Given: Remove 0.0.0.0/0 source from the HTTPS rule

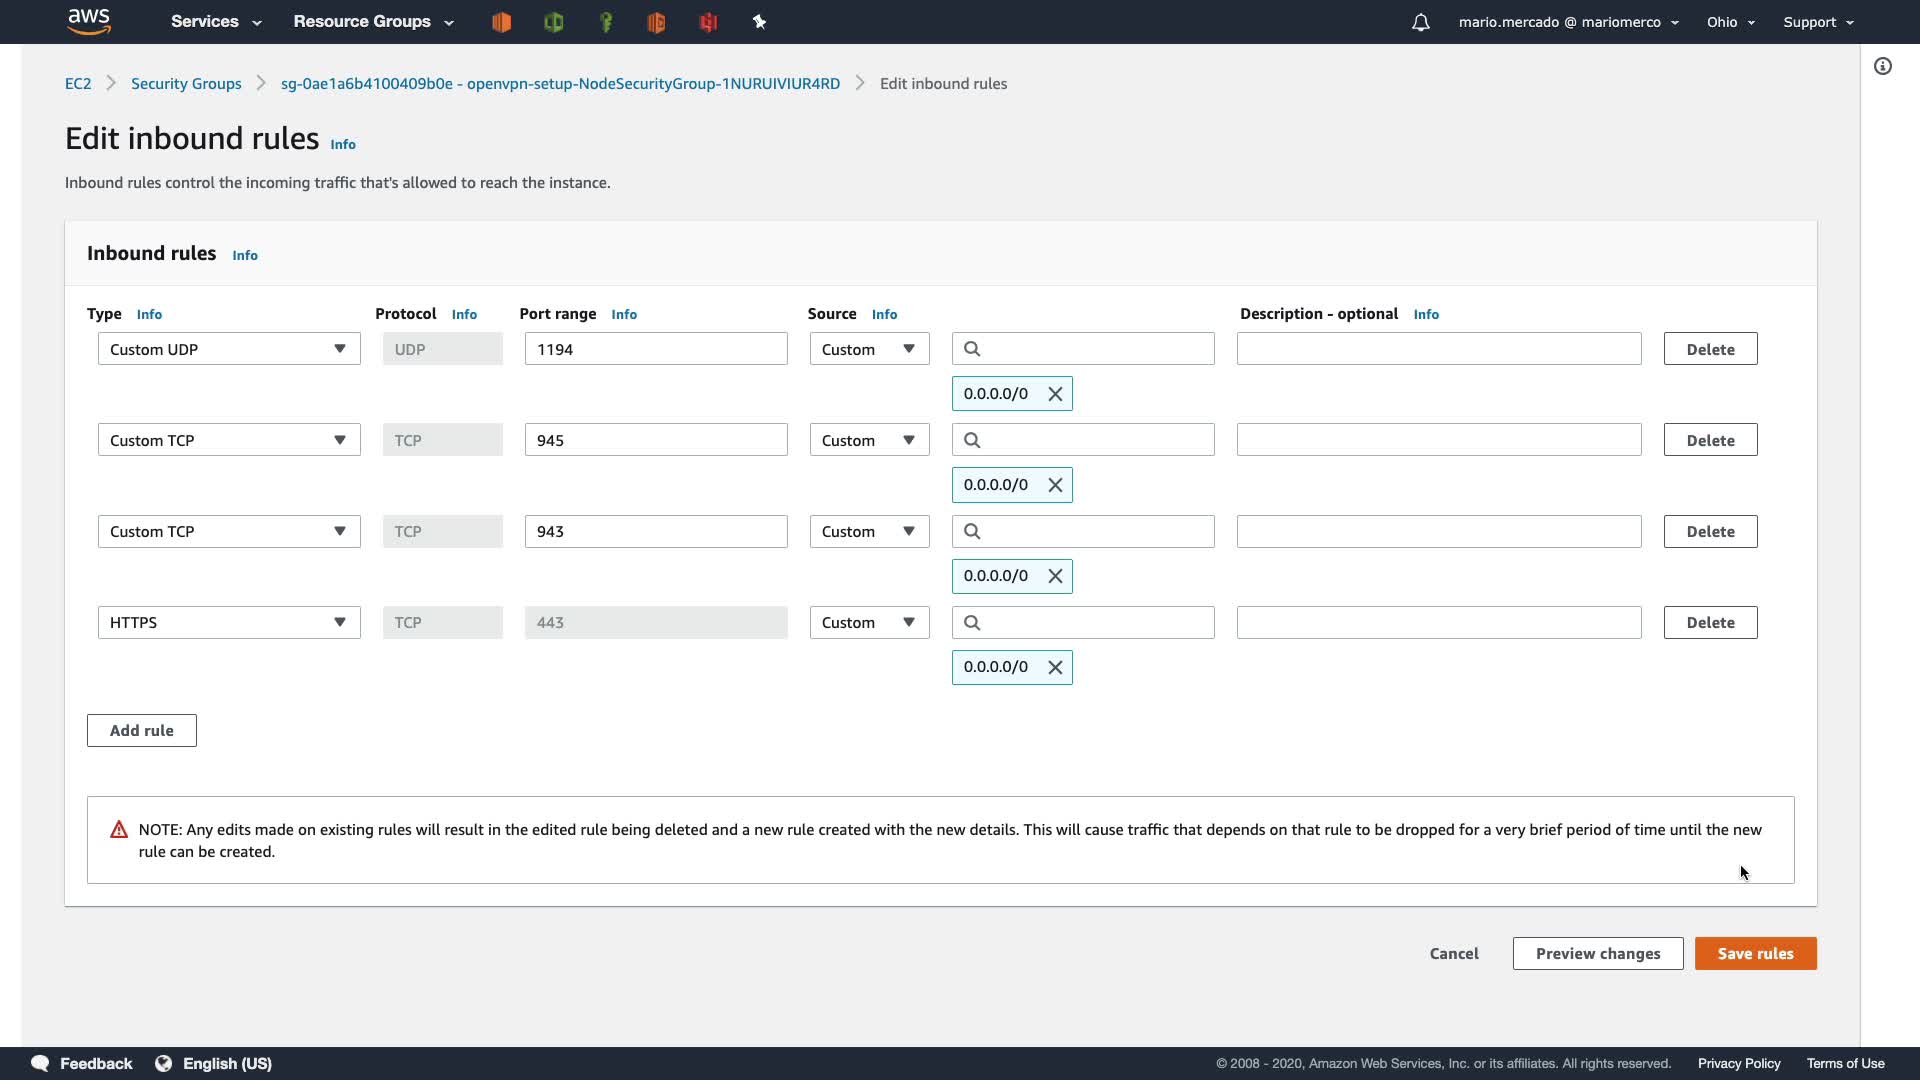Looking at the screenshot, I should (1055, 667).
